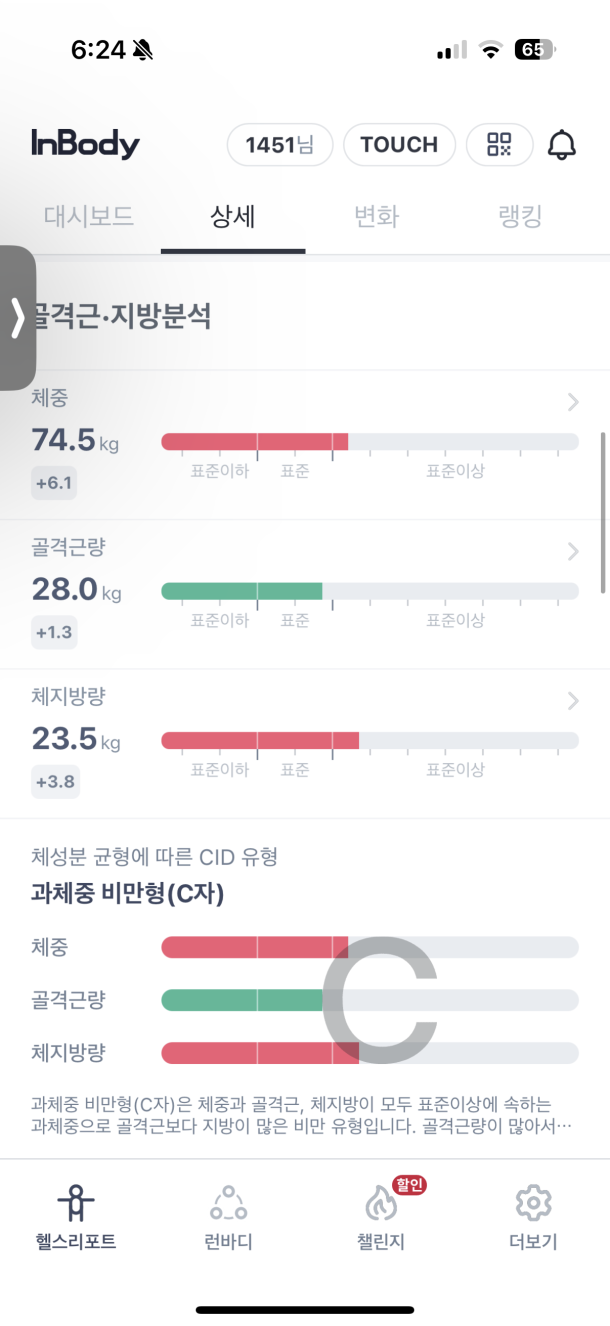Tap the 할인 discount badge
610x1326 pixels.
[x=409, y=1185]
